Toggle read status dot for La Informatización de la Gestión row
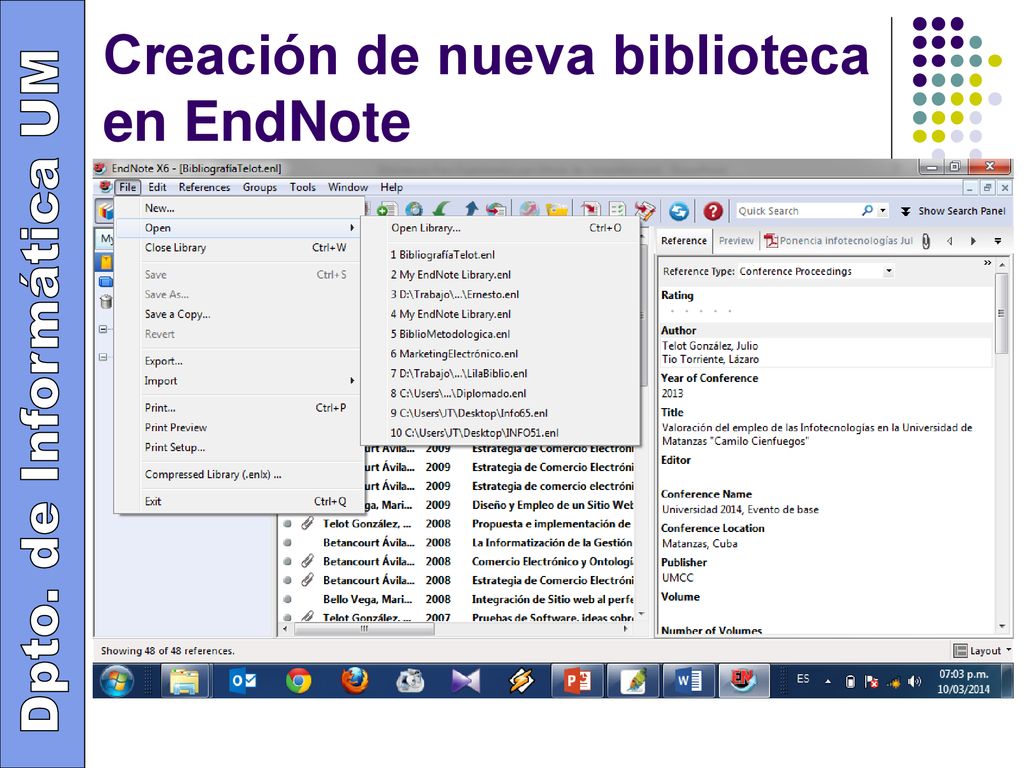The height and width of the screenshot is (768, 1024). (x=287, y=543)
